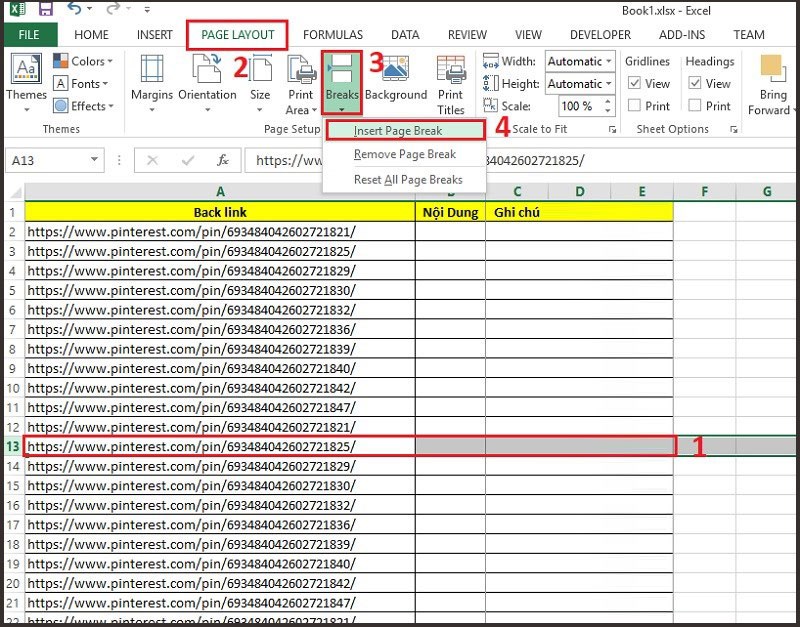Confirm the formula bar entry

coord(188,160)
